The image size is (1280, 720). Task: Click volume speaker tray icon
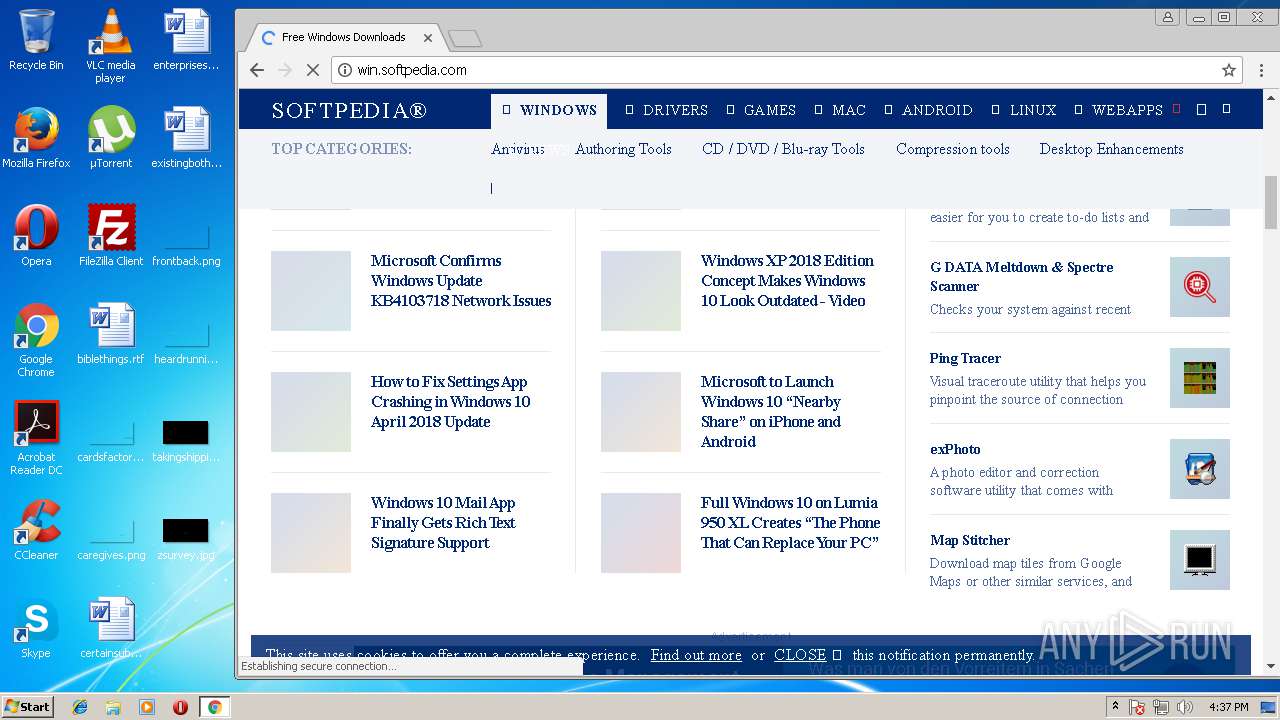1185,707
